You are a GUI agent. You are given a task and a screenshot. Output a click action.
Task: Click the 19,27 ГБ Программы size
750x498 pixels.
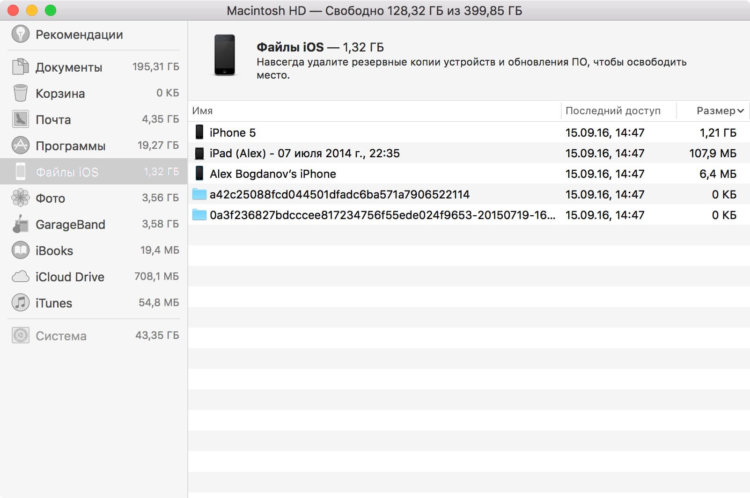point(158,145)
